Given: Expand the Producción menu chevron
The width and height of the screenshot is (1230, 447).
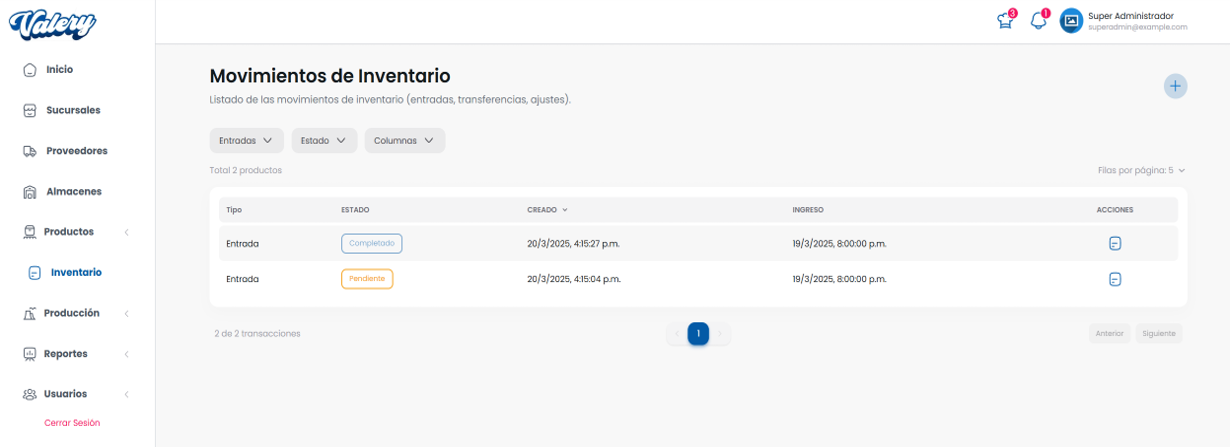Looking at the screenshot, I should (127, 313).
